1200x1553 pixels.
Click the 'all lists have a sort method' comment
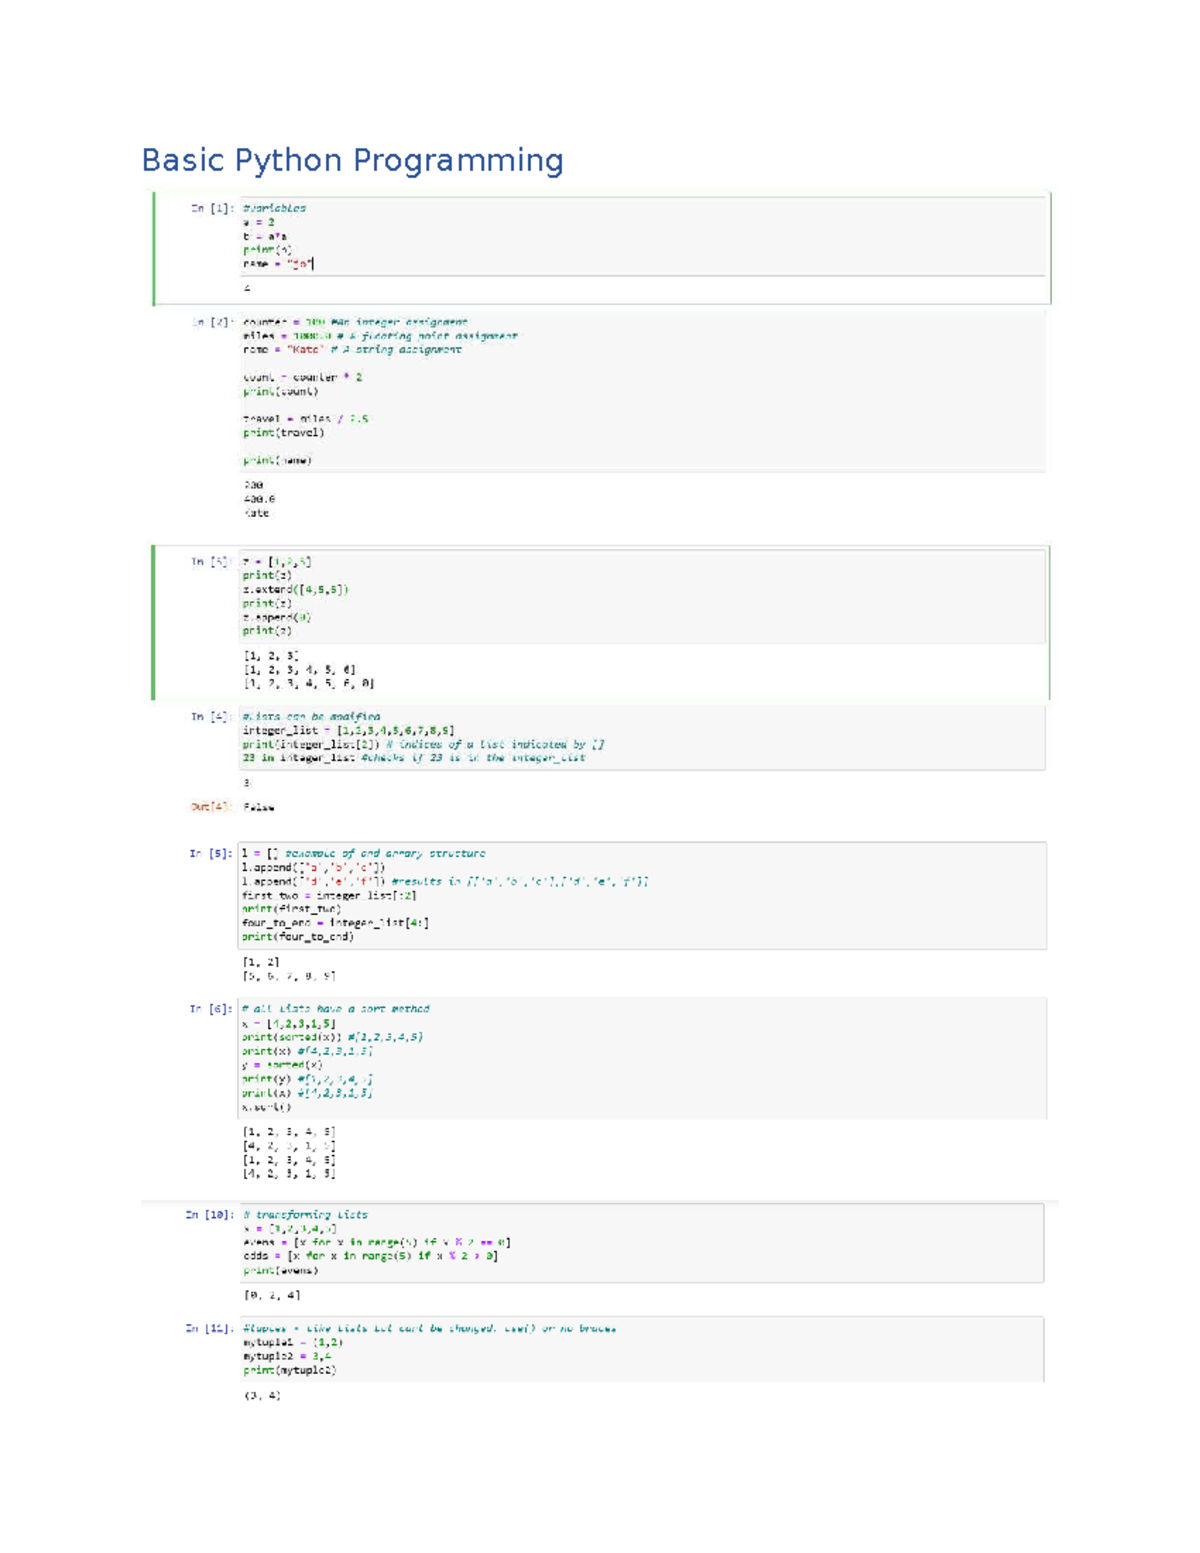click(x=336, y=1009)
